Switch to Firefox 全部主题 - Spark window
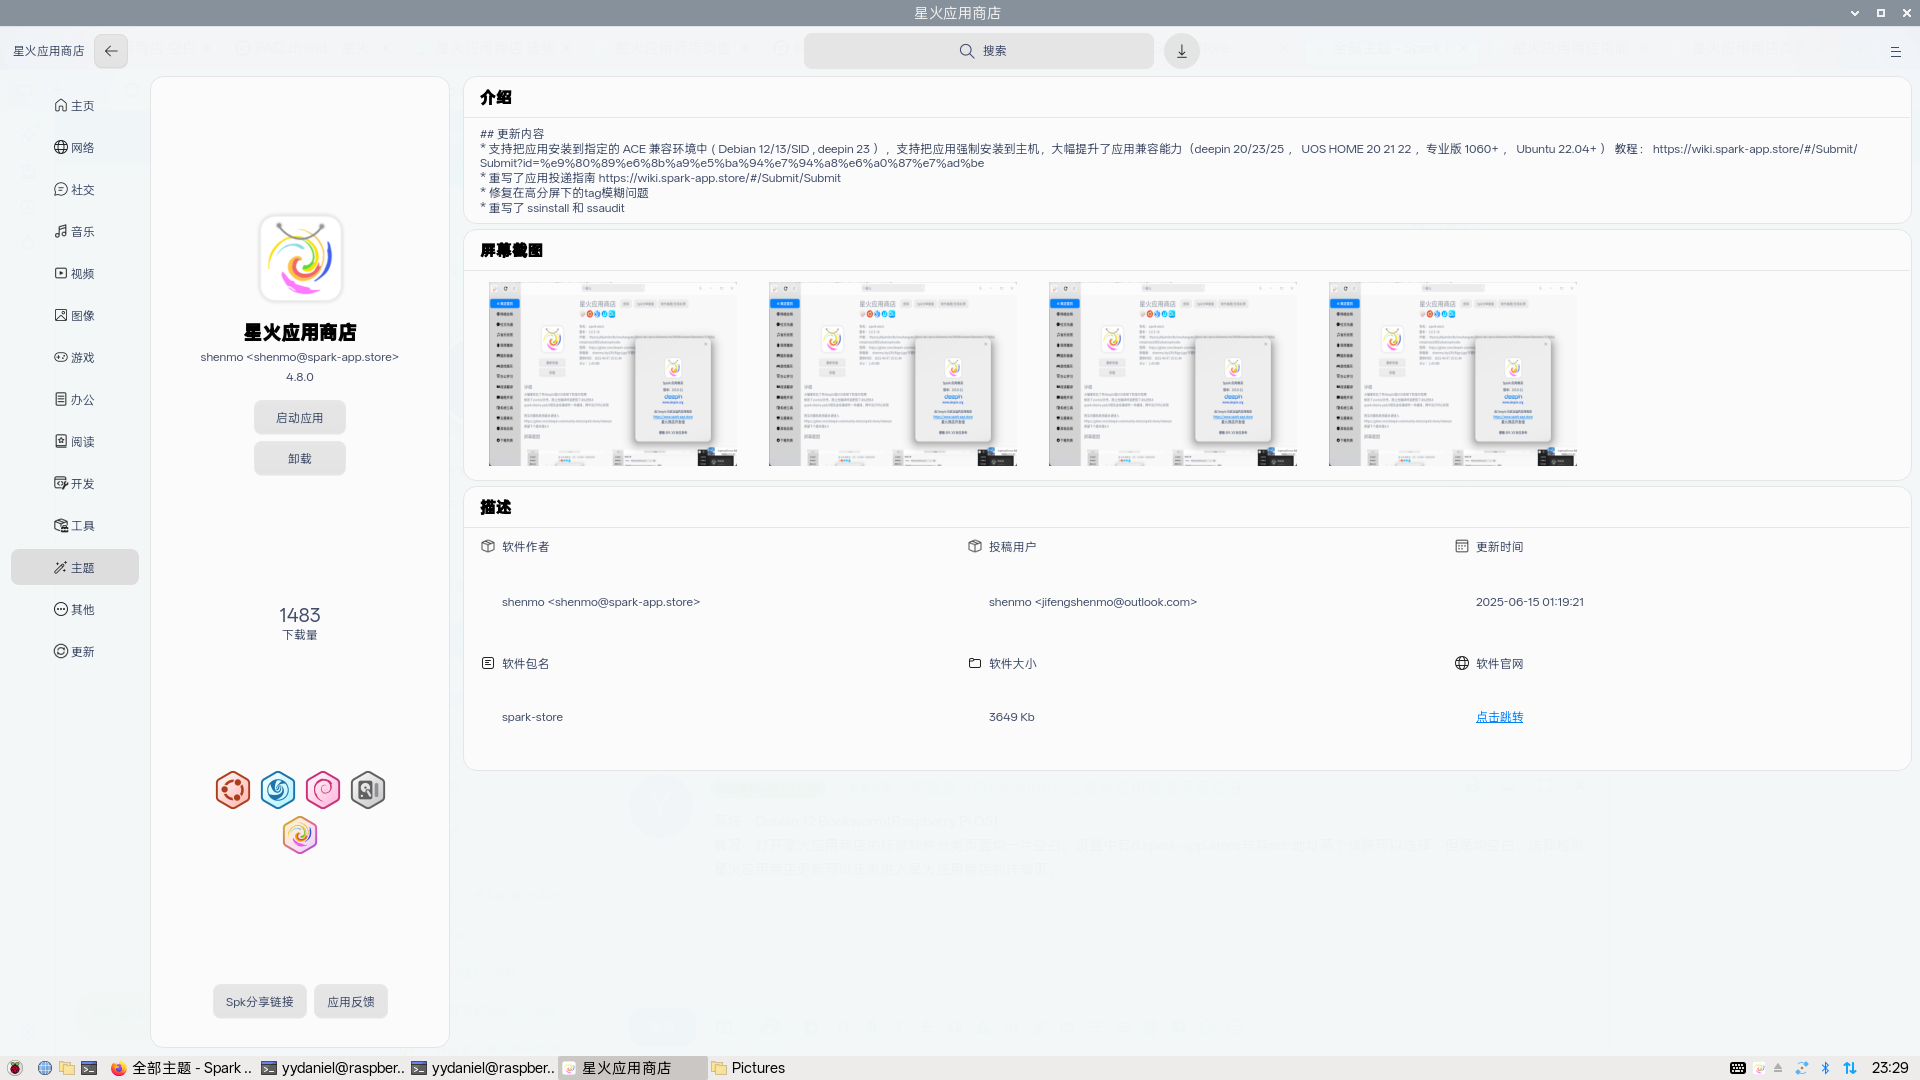 click(x=181, y=1068)
